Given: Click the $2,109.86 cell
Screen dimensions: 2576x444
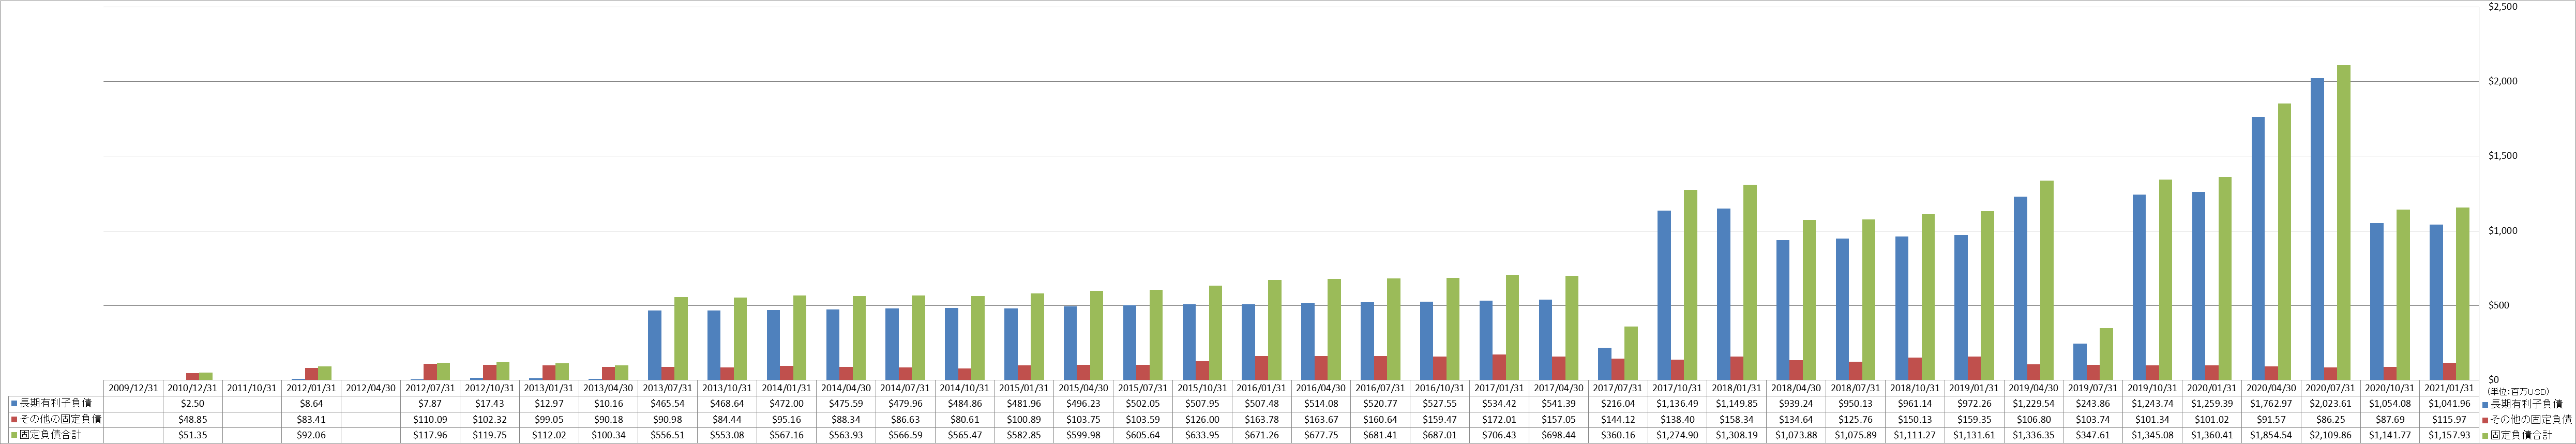Looking at the screenshot, I should click(x=2332, y=435).
